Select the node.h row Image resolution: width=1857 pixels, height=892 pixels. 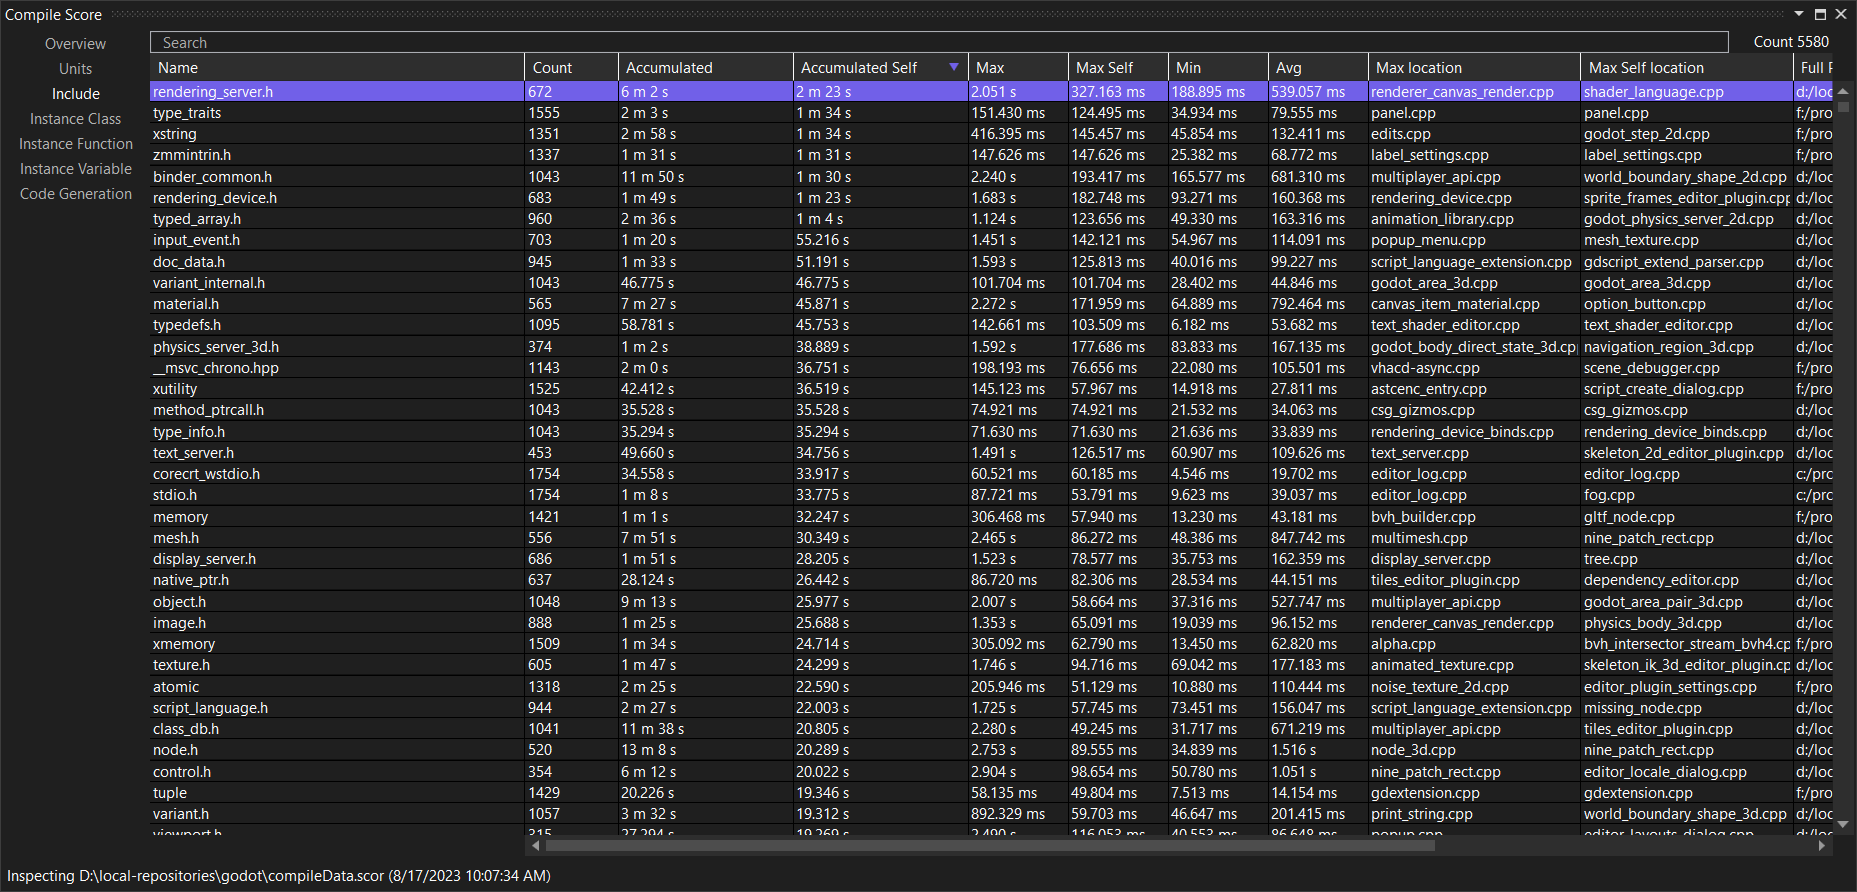tap(992, 750)
